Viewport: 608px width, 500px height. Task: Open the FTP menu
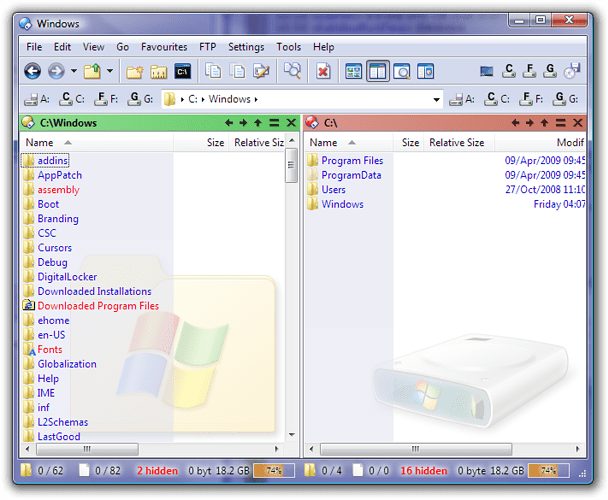pos(207,47)
